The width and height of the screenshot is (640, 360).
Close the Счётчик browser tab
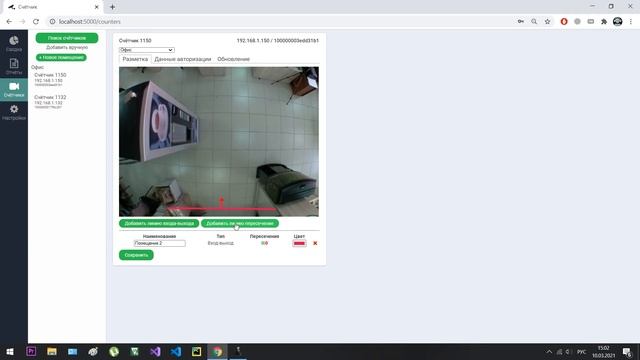(97, 7)
